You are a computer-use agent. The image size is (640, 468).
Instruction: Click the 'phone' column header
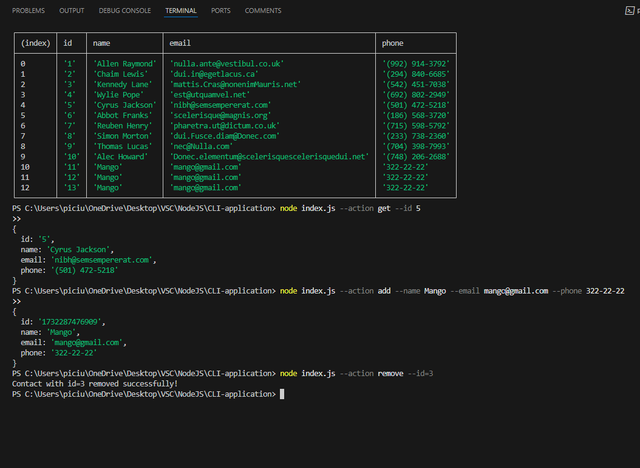click(392, 43)
